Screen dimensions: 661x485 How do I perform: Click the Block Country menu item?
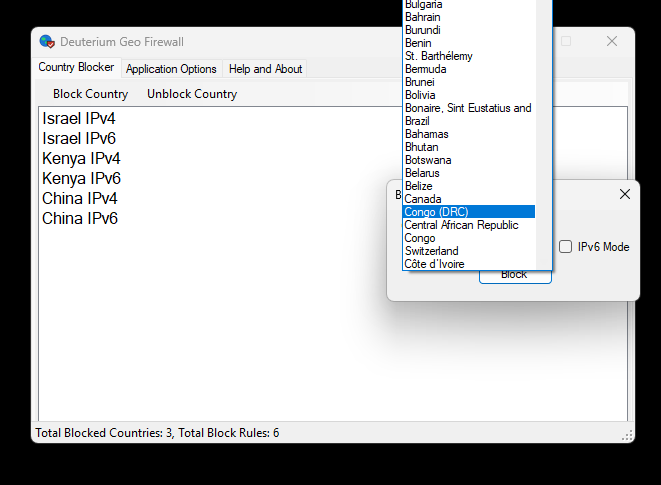[91, 94]
